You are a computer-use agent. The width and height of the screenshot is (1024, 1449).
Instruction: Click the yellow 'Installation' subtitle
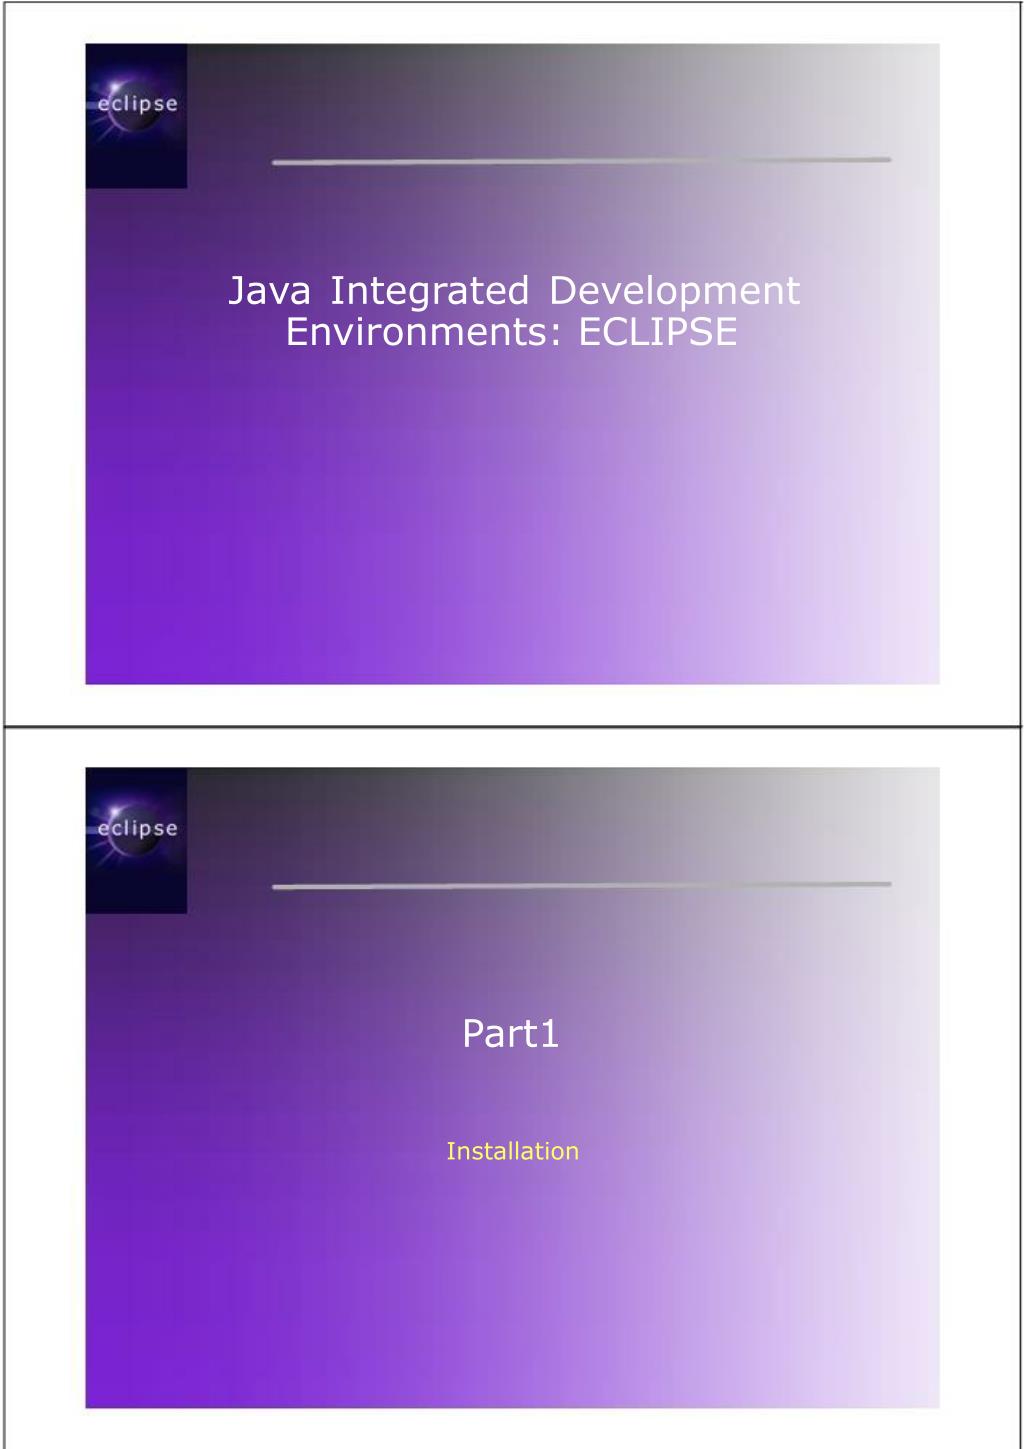point(512,1151)
